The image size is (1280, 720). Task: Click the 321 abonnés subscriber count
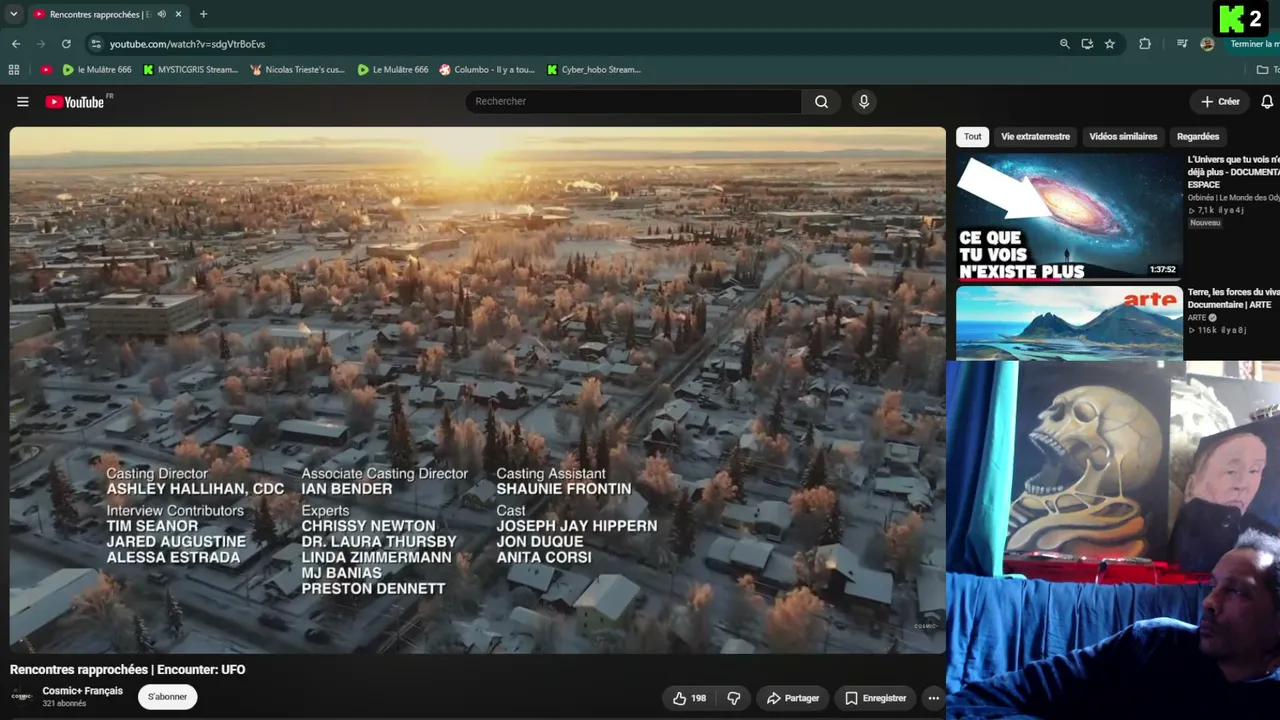(64, 704)
